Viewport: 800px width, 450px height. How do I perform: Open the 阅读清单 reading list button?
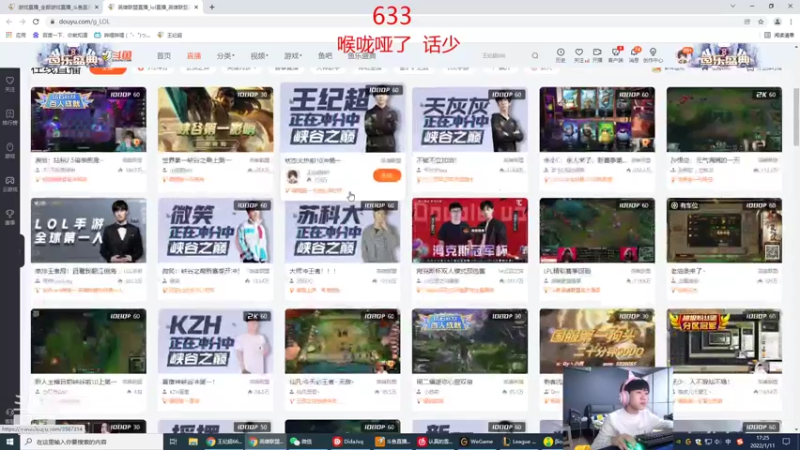[780, 35]
